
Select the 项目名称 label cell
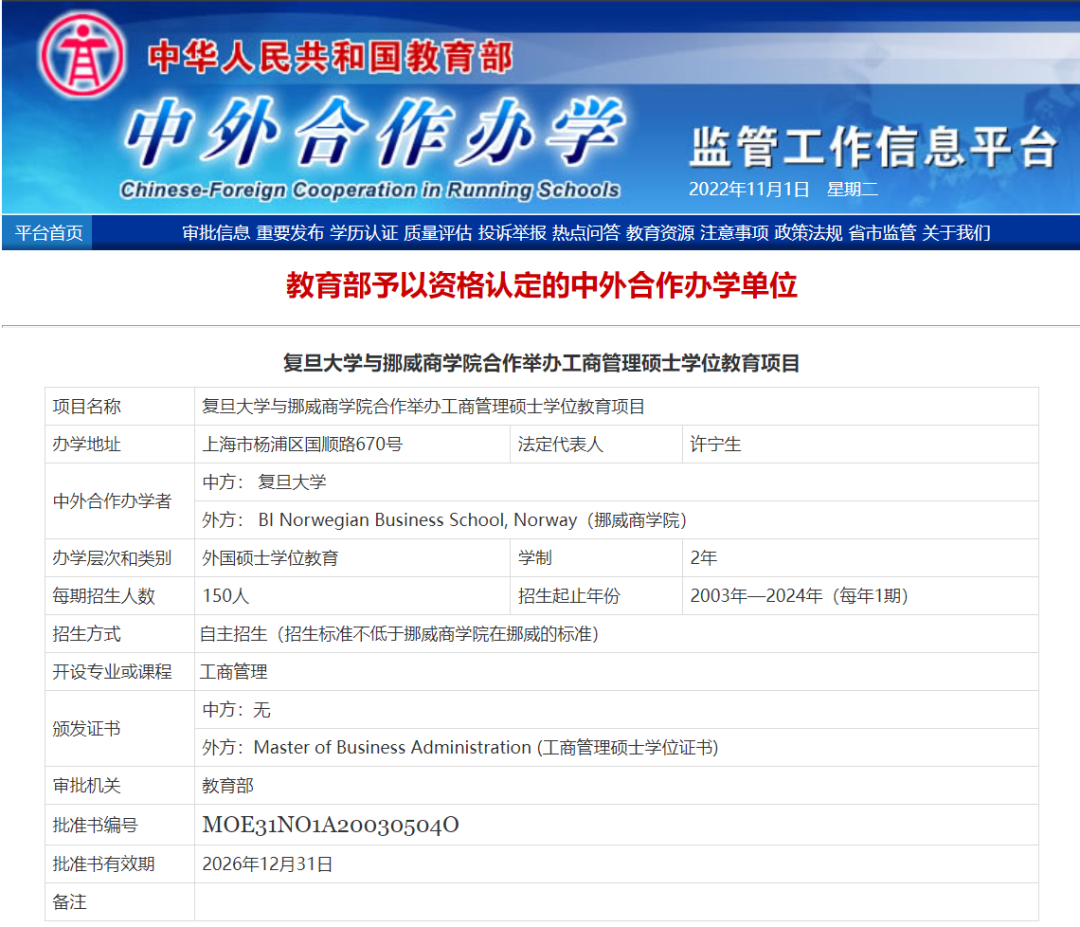(x=120, y=406)
